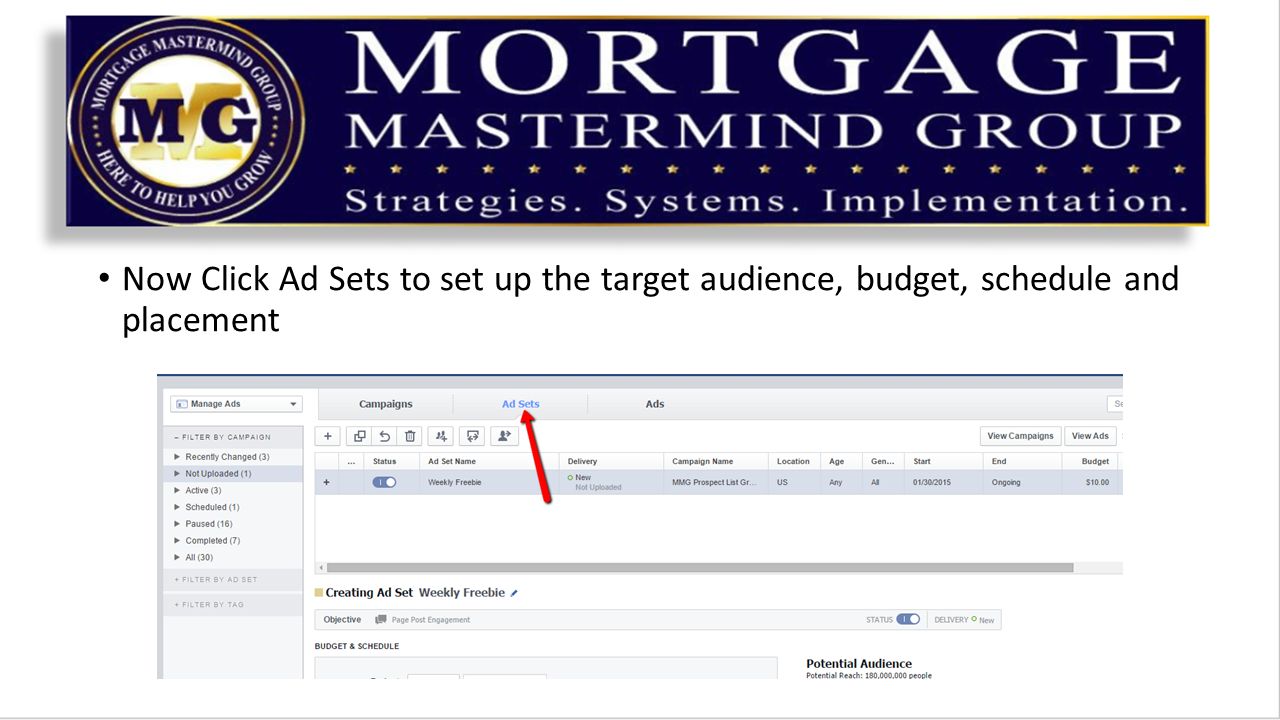
Task: Open the Manage Ads dropdown
Action: (x=236, y=404)
